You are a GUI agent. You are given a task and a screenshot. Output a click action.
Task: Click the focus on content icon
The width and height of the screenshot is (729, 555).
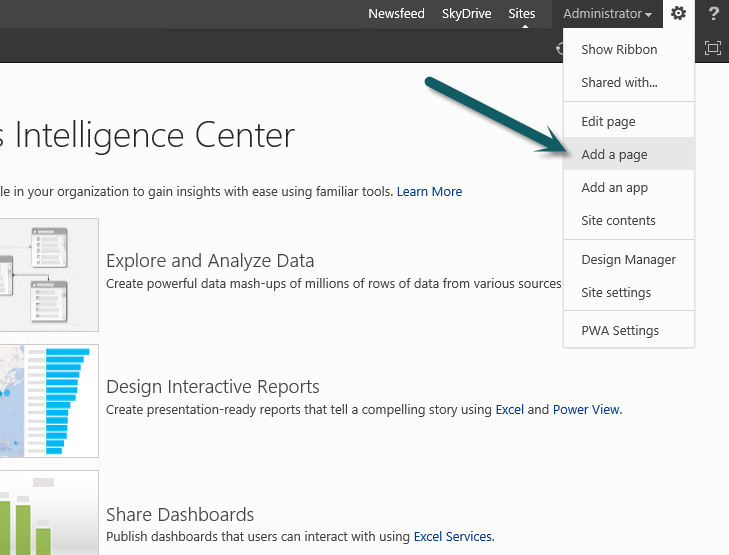[x=713, y=48]
